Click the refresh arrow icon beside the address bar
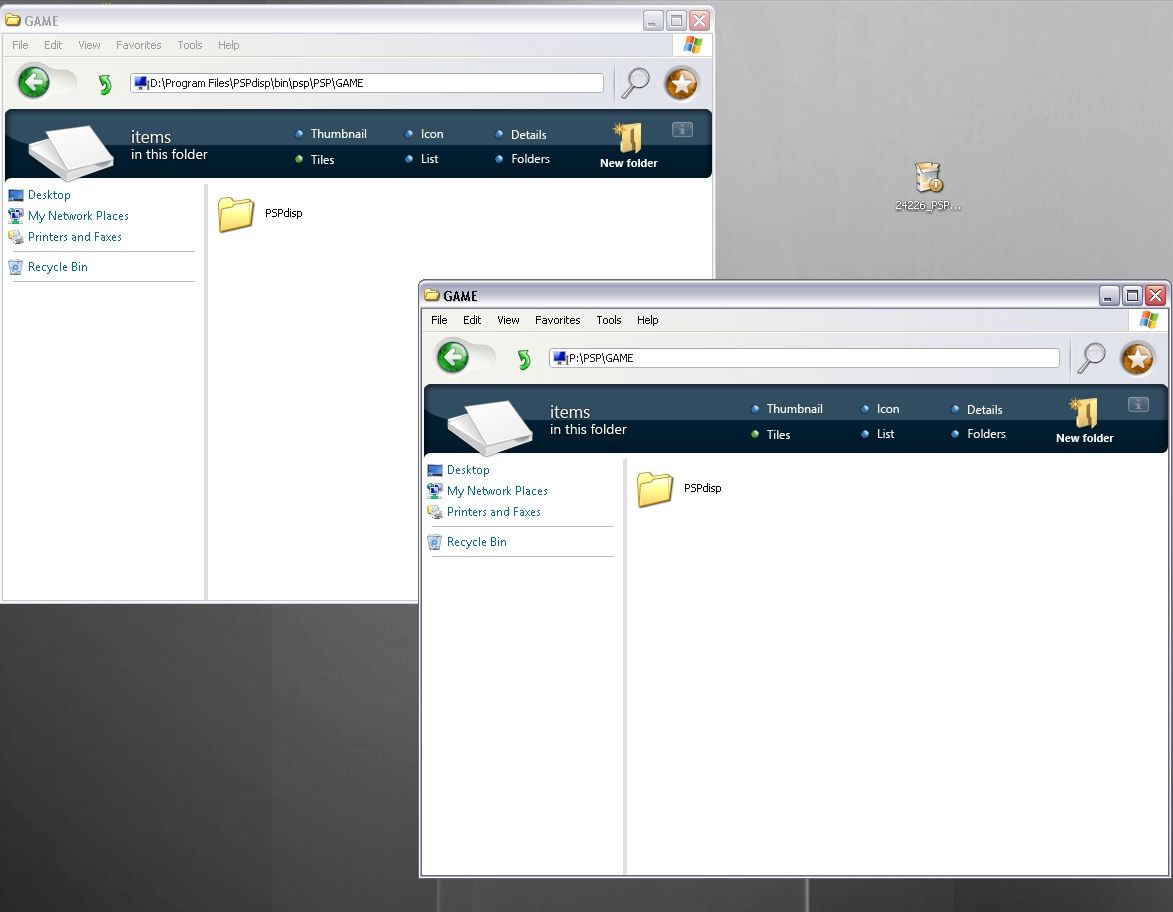Image resolution: width=1173 pixels, height=912 pixels. click(524, 357)
